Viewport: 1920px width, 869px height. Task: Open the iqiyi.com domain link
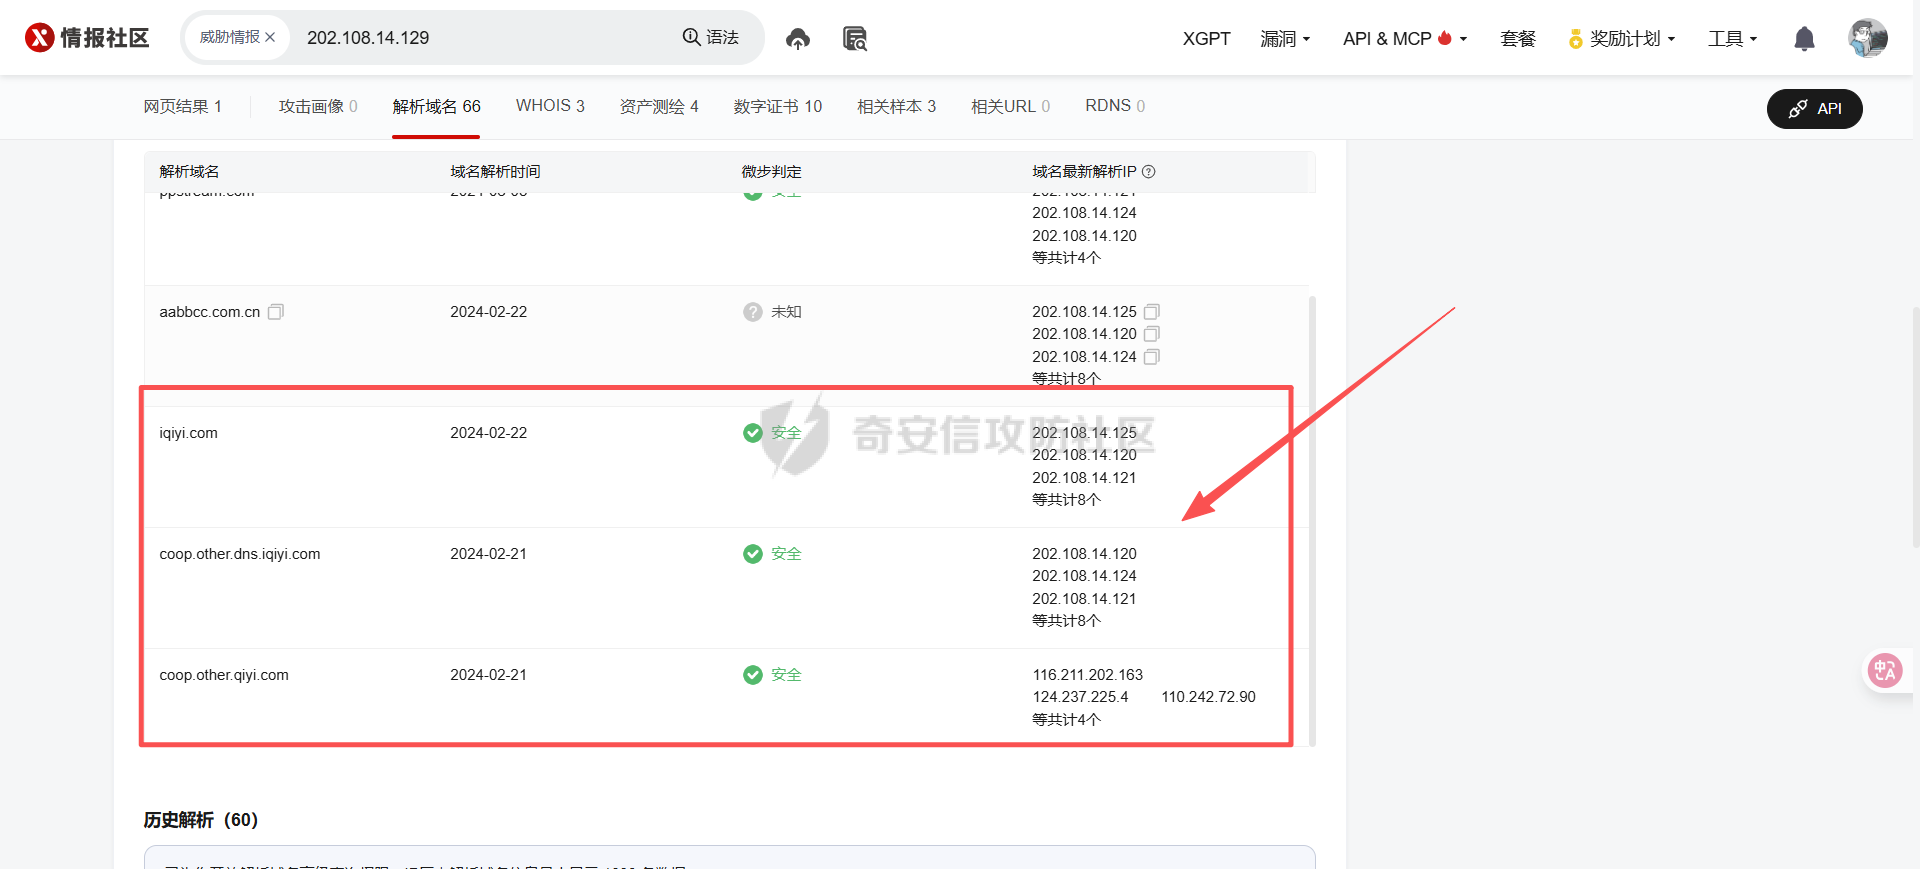pos(188,433)
